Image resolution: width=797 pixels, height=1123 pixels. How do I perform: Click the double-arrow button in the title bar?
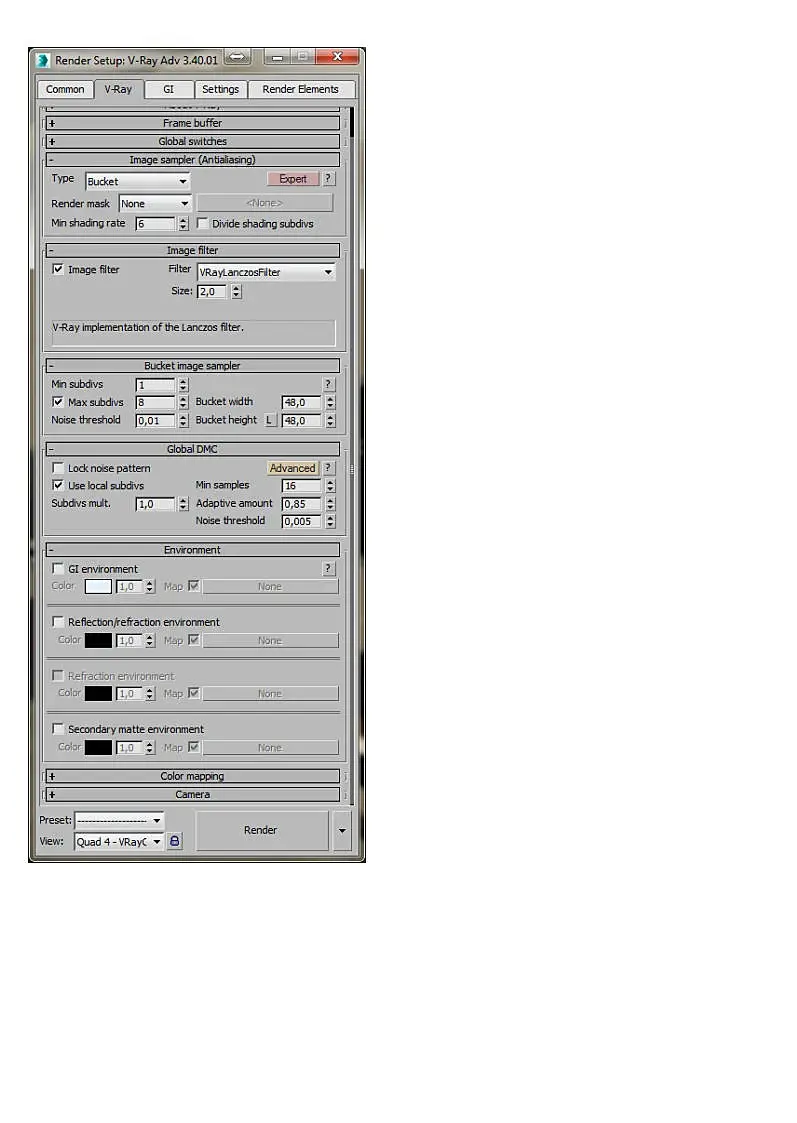(x=238, y=57)
